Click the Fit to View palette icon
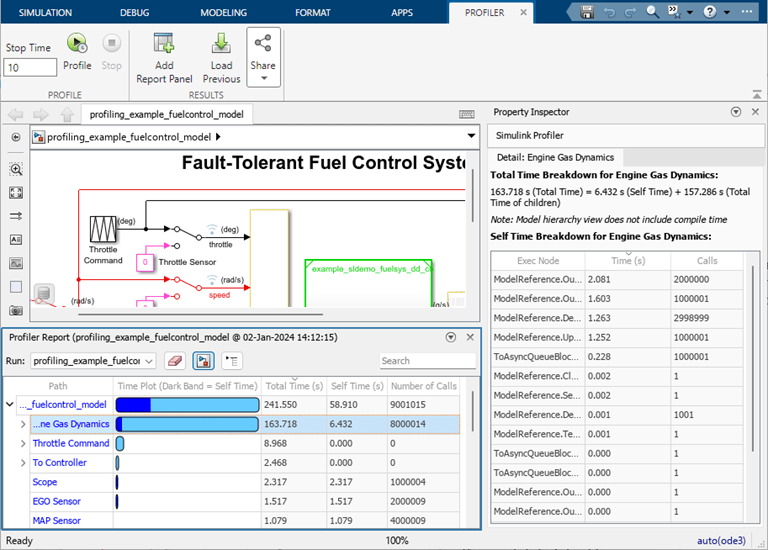This screenshot has width=768, height=550. click(15, 193)
